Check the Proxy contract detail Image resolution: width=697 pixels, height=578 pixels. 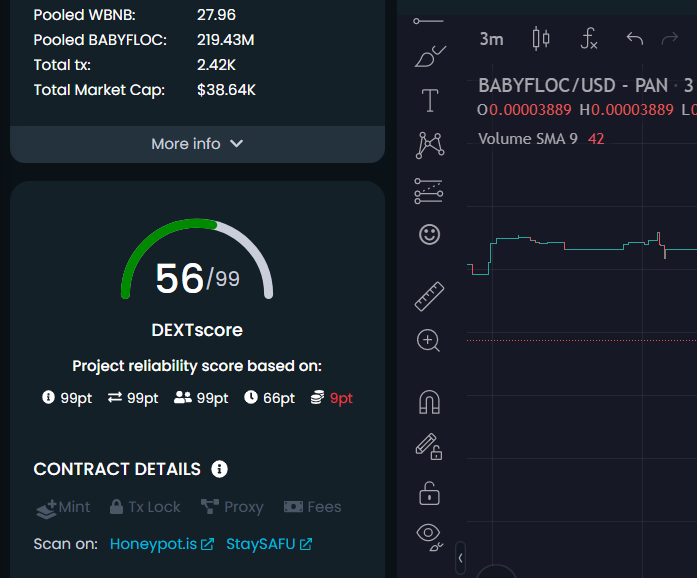[232, 507]
